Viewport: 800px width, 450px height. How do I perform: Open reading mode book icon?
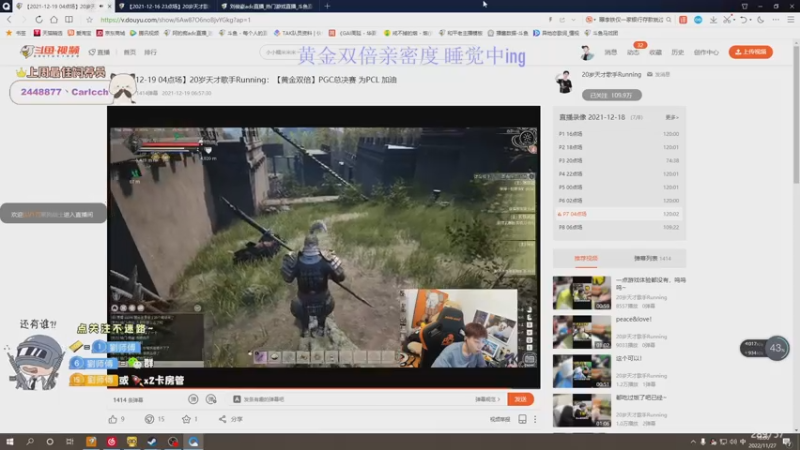(x=69, y=20)
